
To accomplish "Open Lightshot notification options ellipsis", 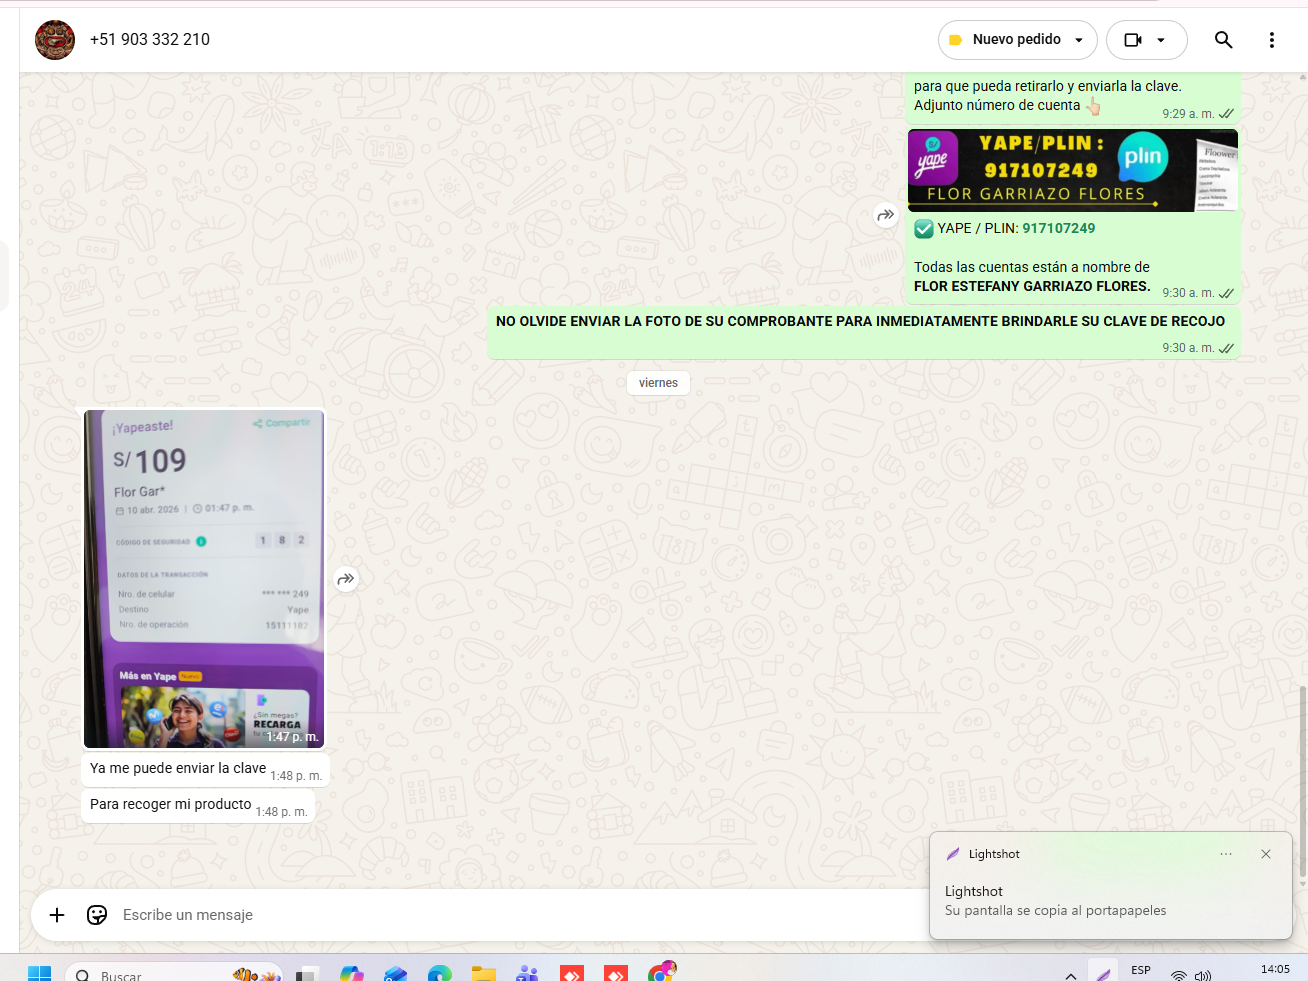I will 1226,854.
